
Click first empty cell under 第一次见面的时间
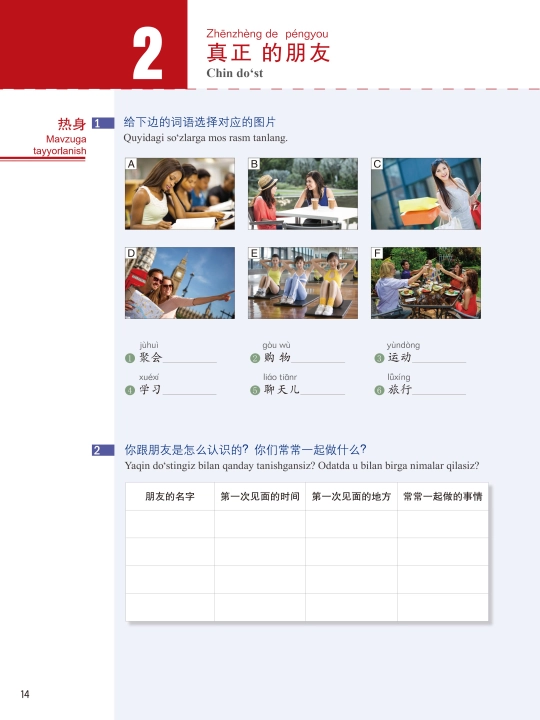(x=260, y=524)
